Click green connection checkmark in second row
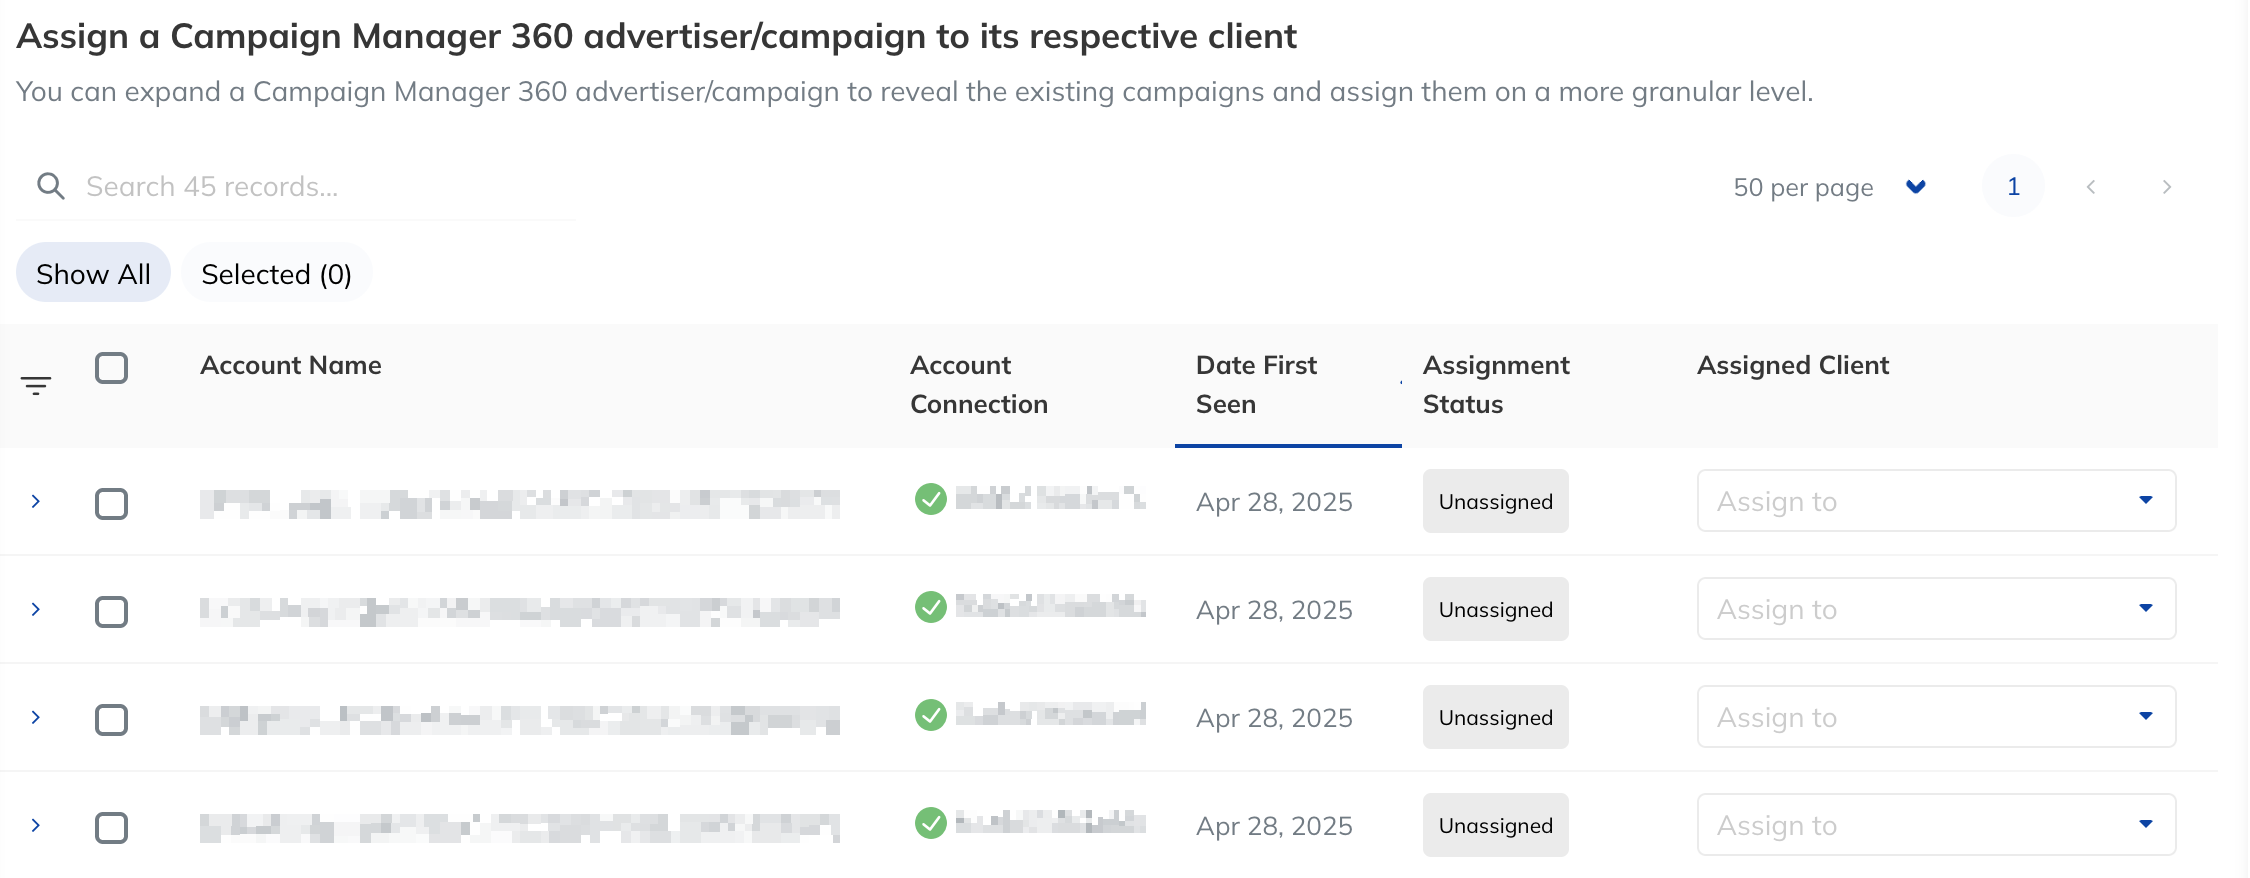Image resolution: width=2250 pixels, height=878 pixels. tap(931, 606)
